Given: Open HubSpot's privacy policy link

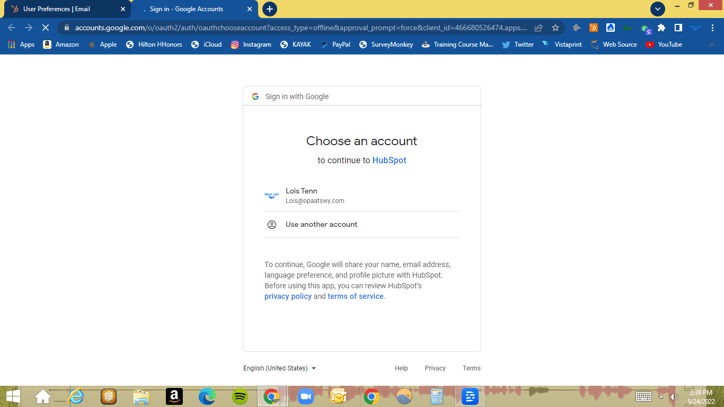Looking at the screenshot, I should click(288, 297).
